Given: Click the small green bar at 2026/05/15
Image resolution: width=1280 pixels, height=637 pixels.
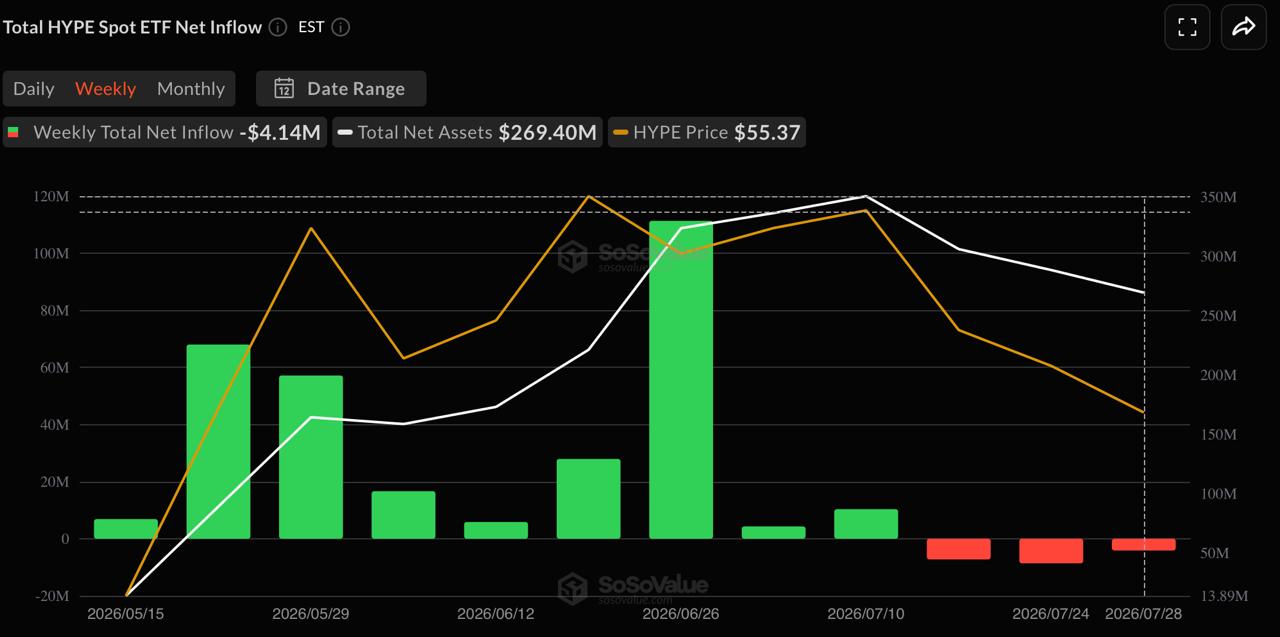Looking at the screenshot, I should pyautogui.click(x=126, y=529).
